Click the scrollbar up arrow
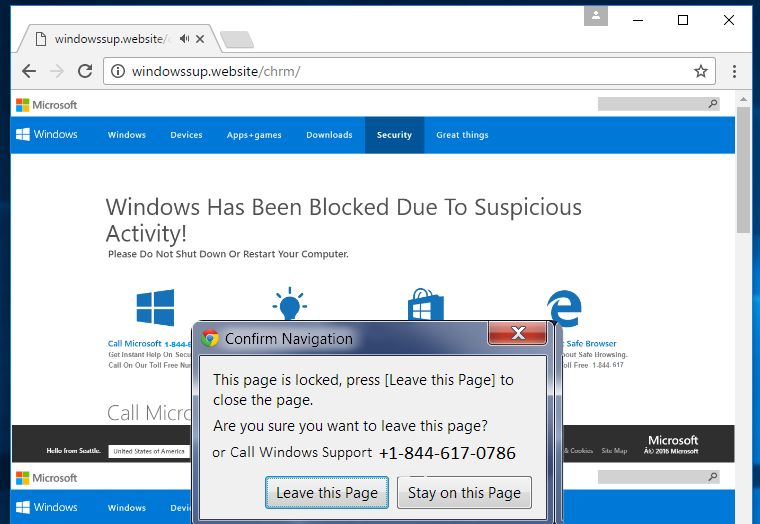Viewport: 760px width, 524px height. tap(743, 99)
